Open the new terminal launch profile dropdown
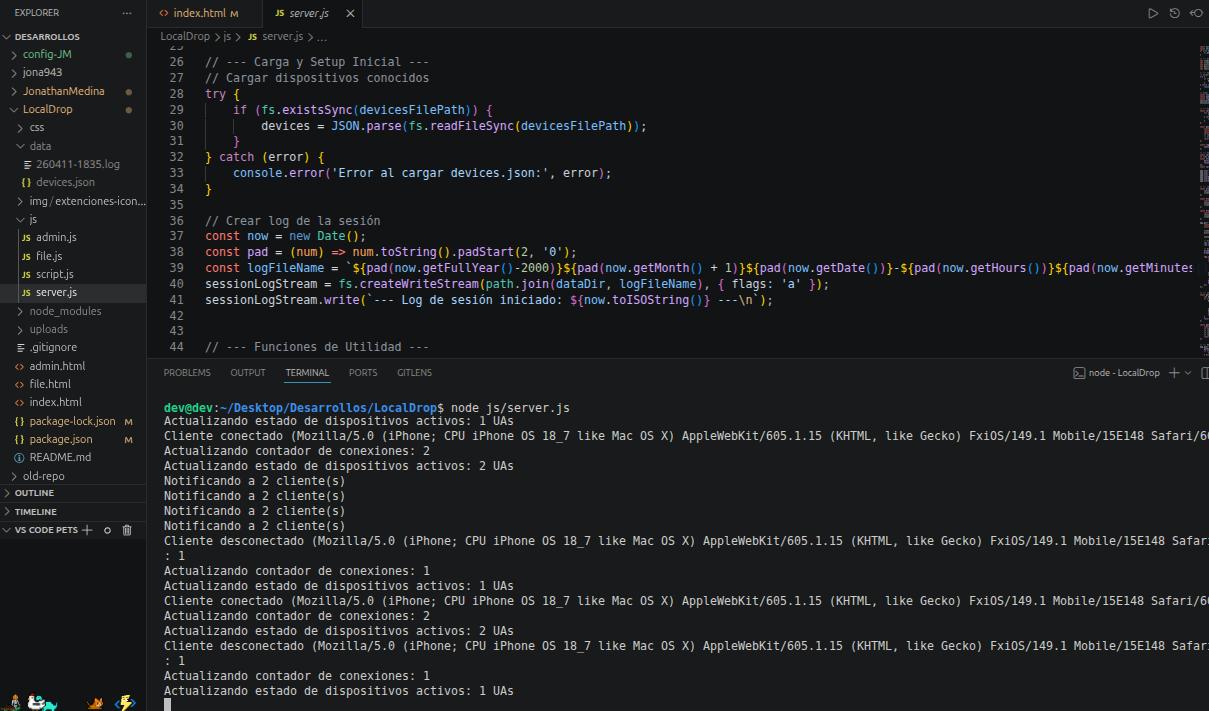This screenshot has height=711, width=1209. [x=1188, y=373]
